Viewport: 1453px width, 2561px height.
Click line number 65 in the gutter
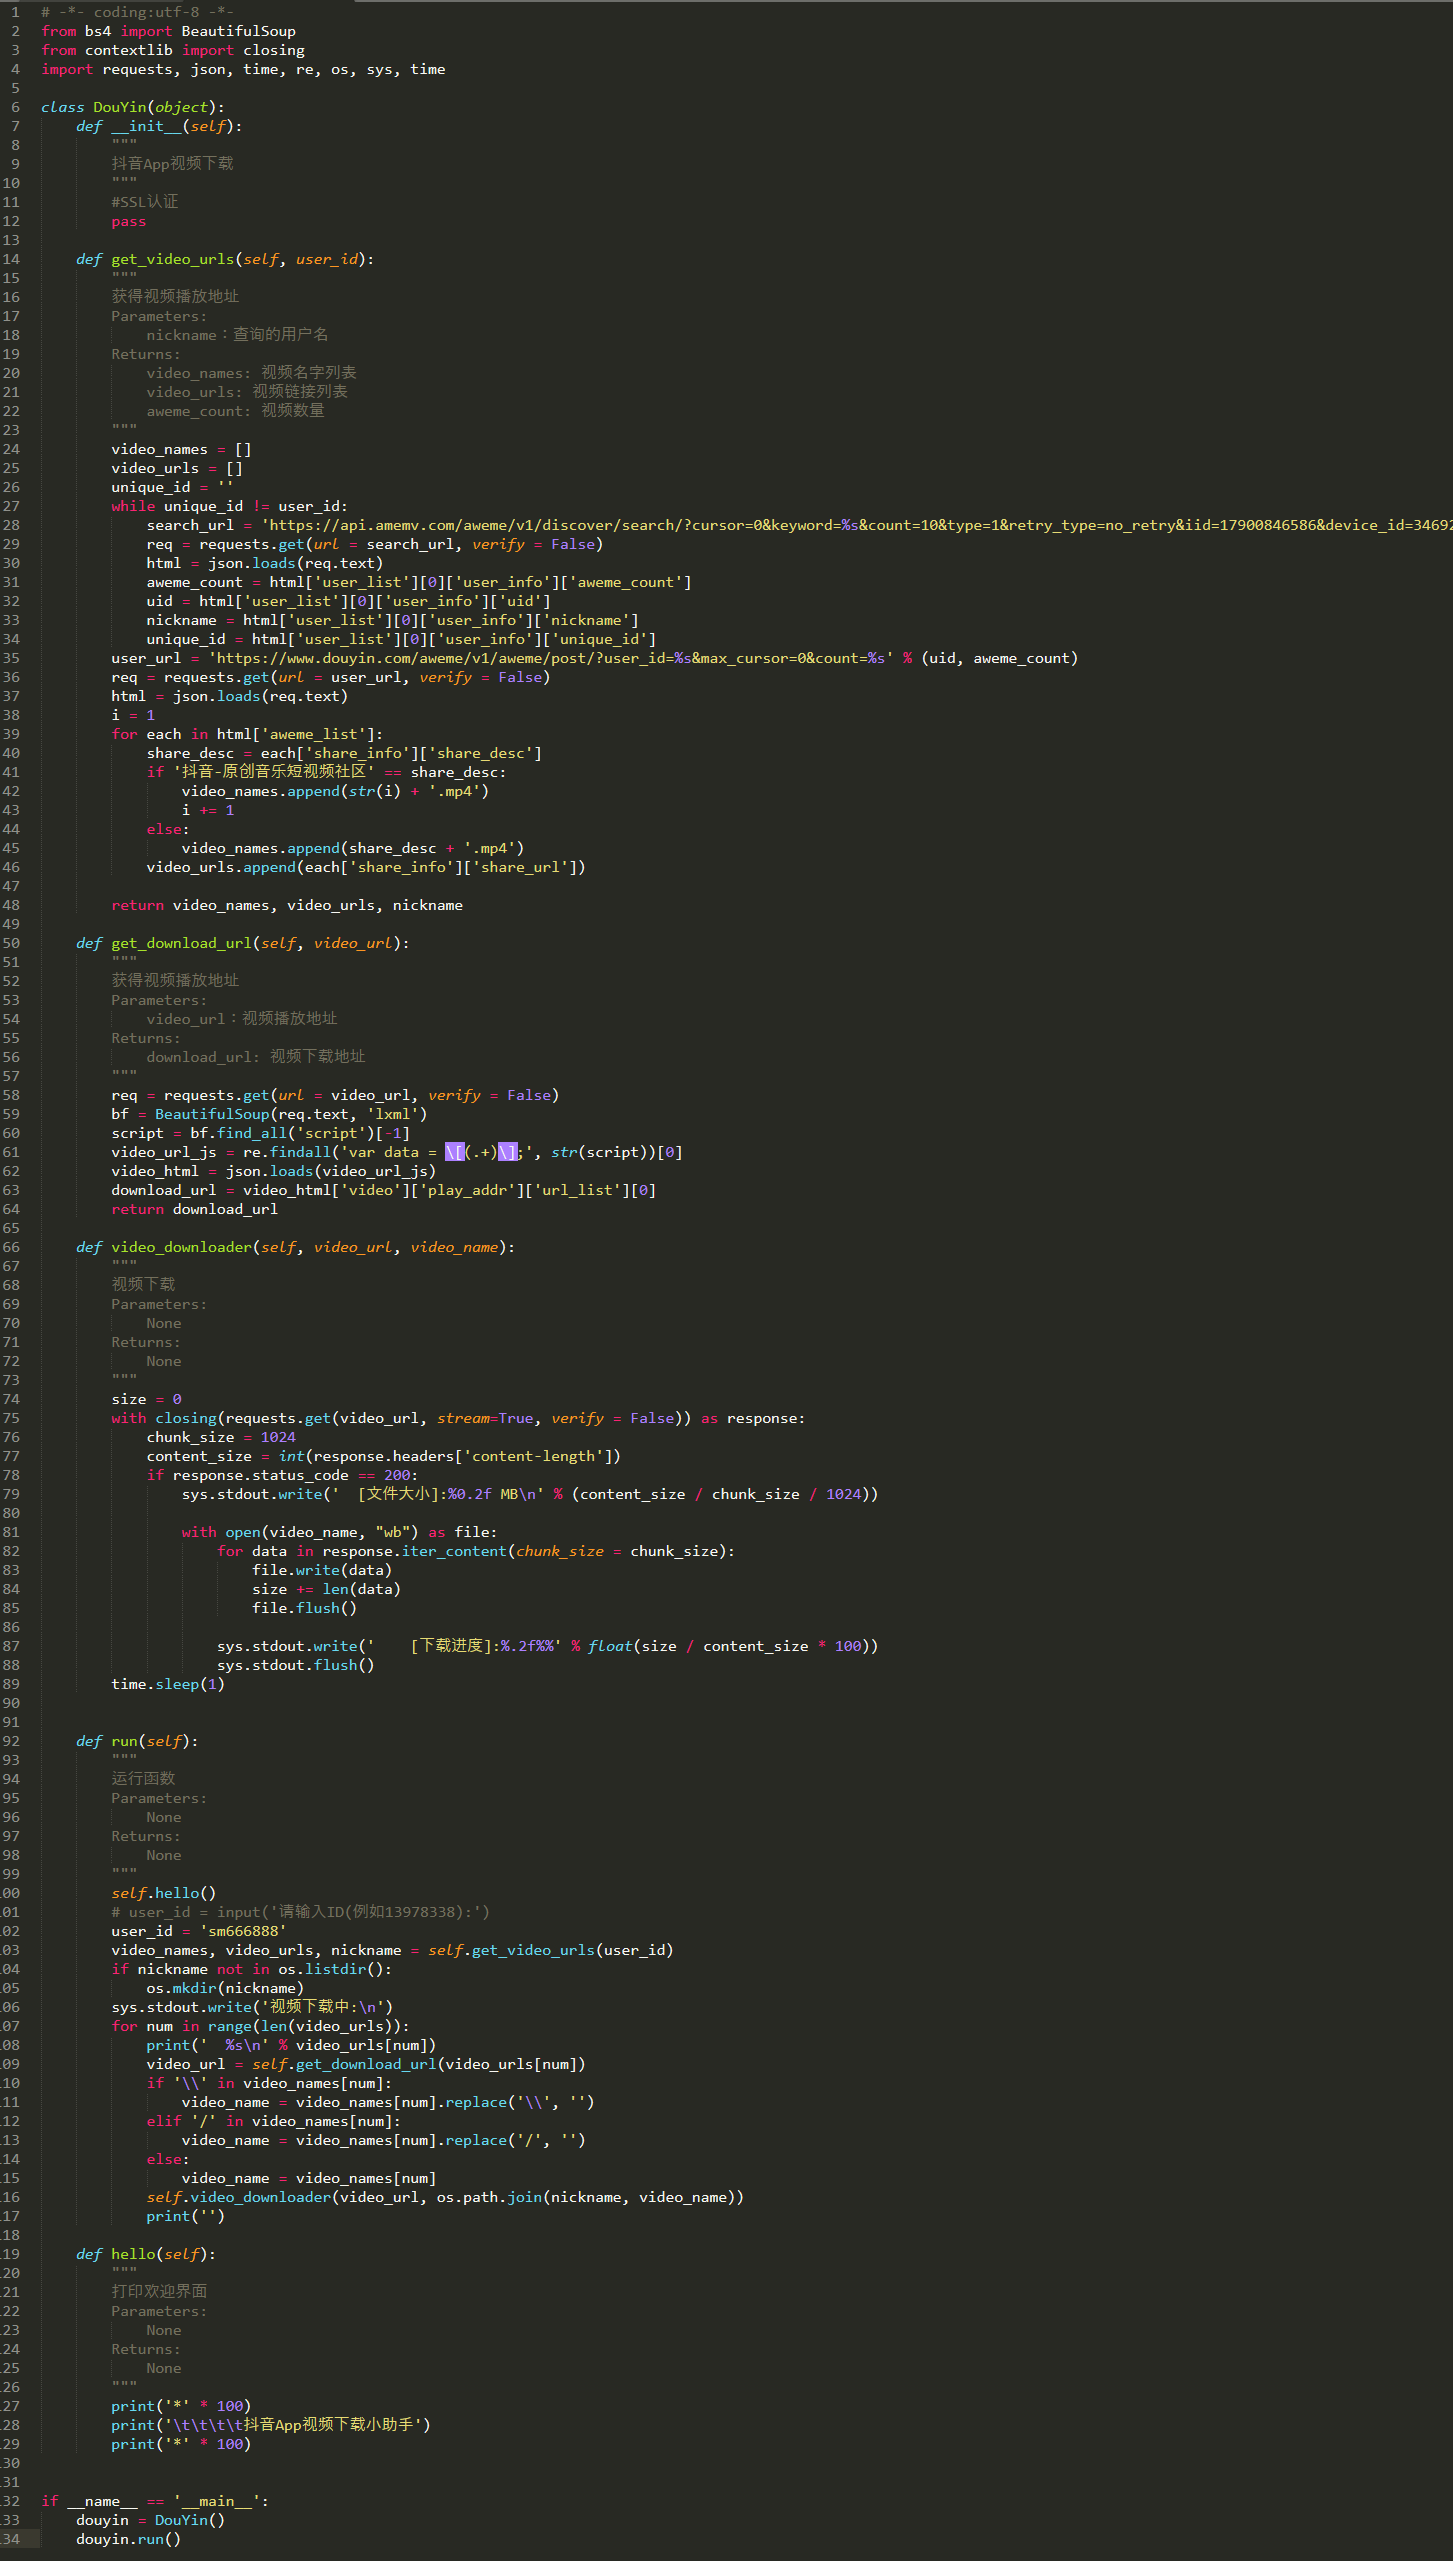(11, 1228)
